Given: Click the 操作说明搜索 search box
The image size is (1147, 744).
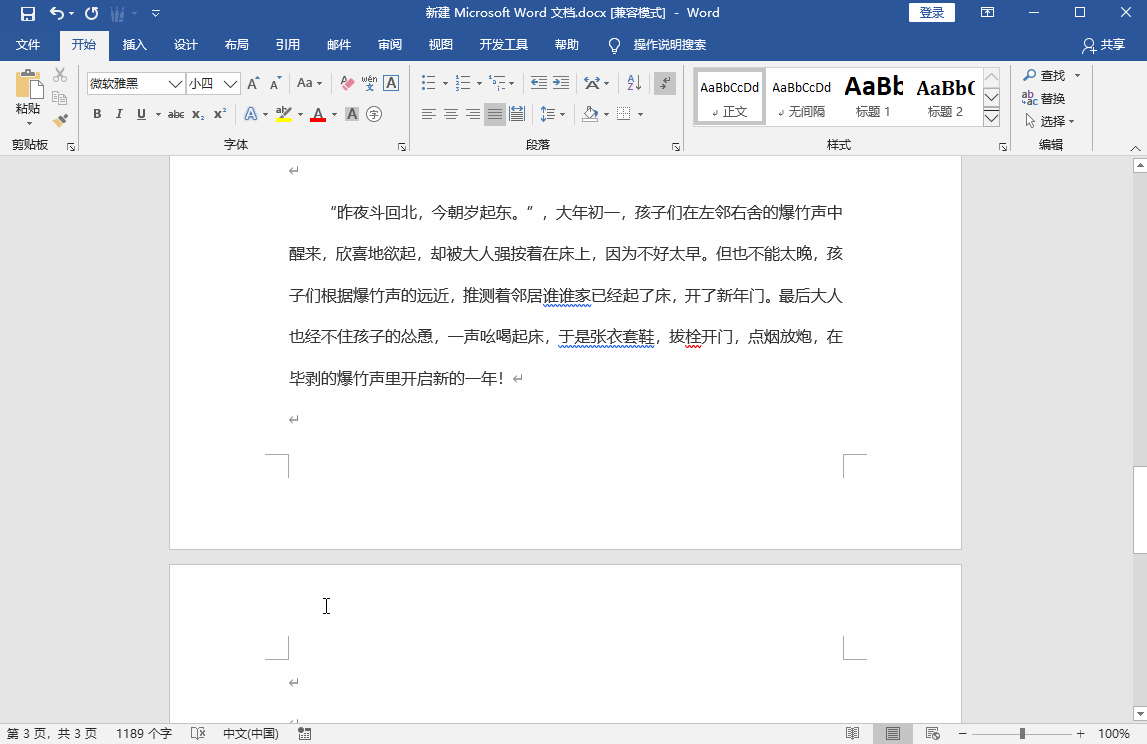Looking at the screenshot, I should 669,45.
